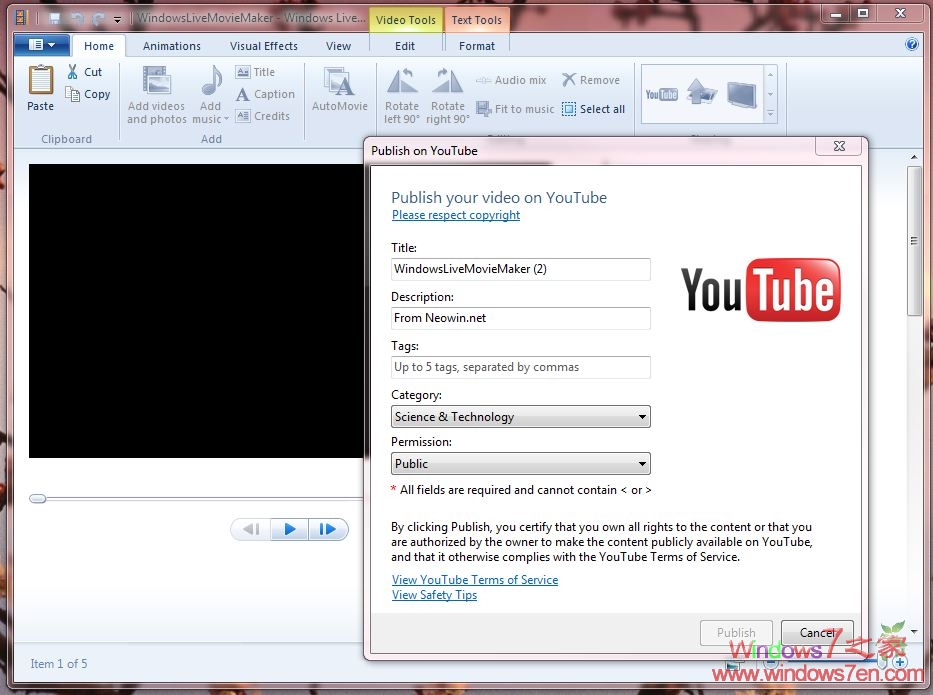Switch to the Animations tab

point(171,46)
